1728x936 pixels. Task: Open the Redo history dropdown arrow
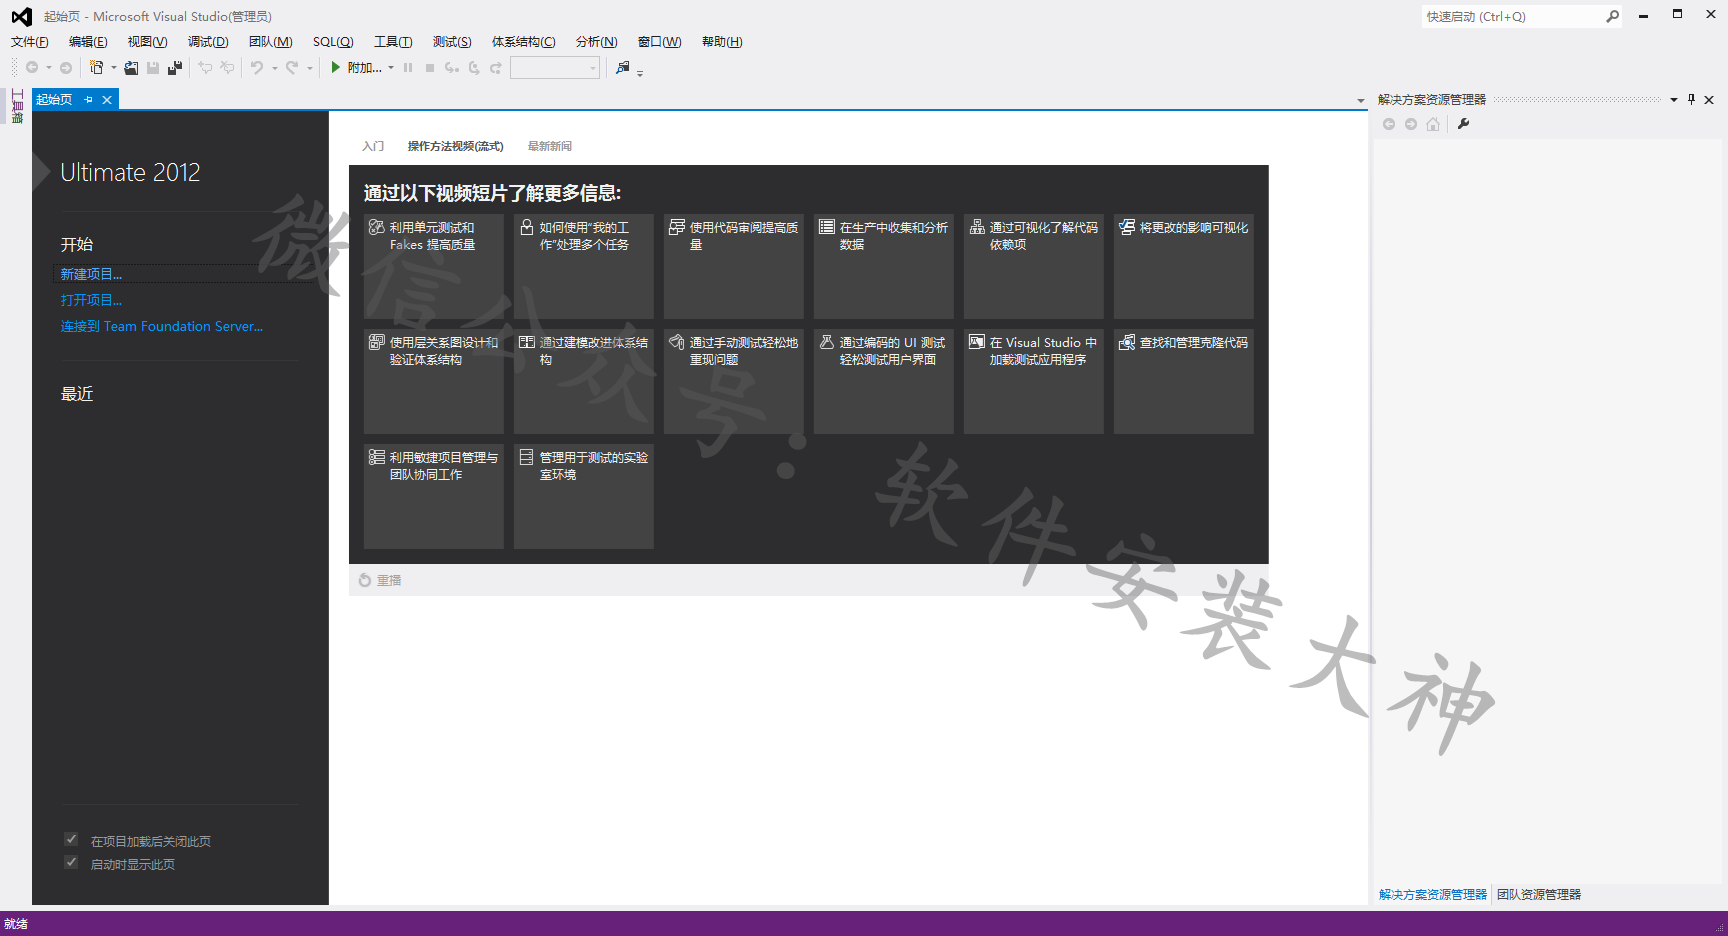[309, 68]
